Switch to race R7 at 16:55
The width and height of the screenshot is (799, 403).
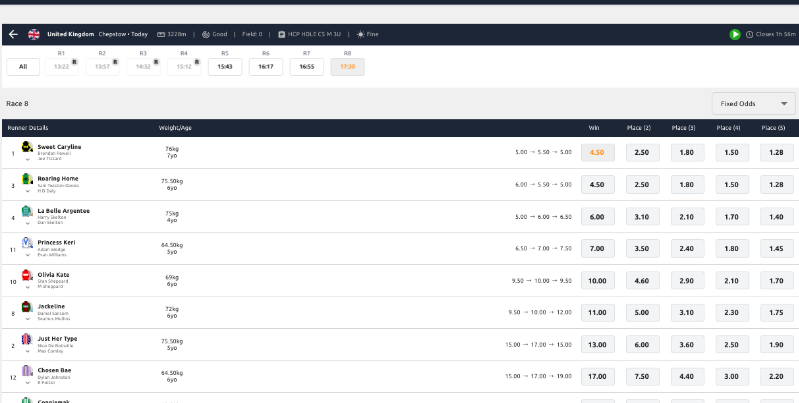point(306,66)
